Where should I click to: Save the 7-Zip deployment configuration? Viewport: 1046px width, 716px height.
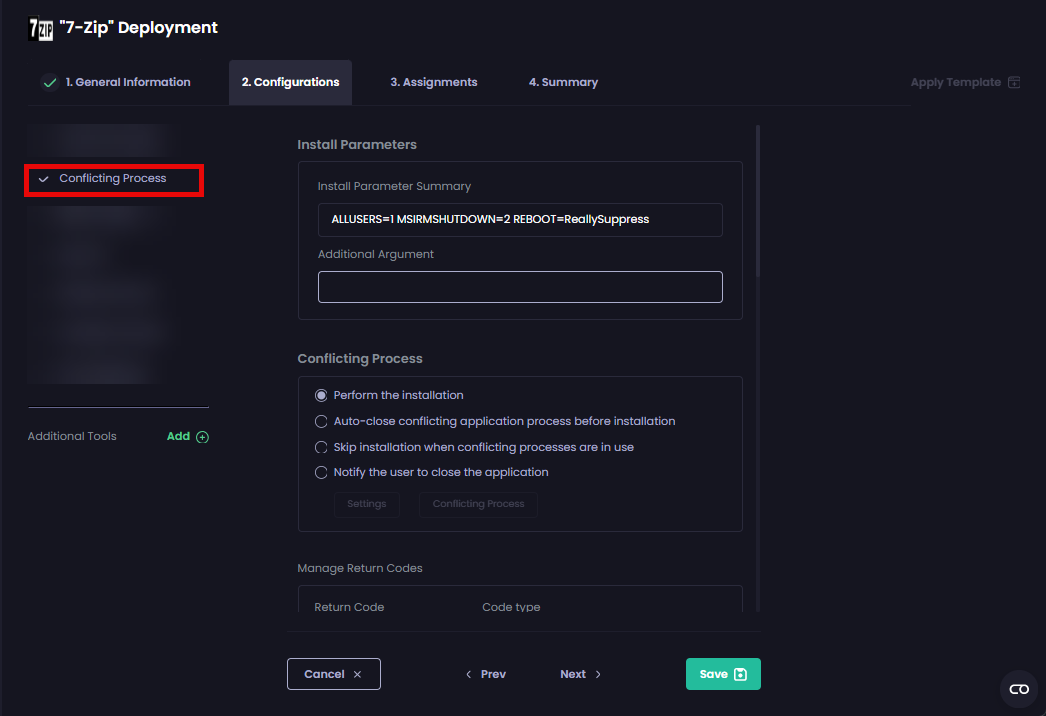(723, 673)
